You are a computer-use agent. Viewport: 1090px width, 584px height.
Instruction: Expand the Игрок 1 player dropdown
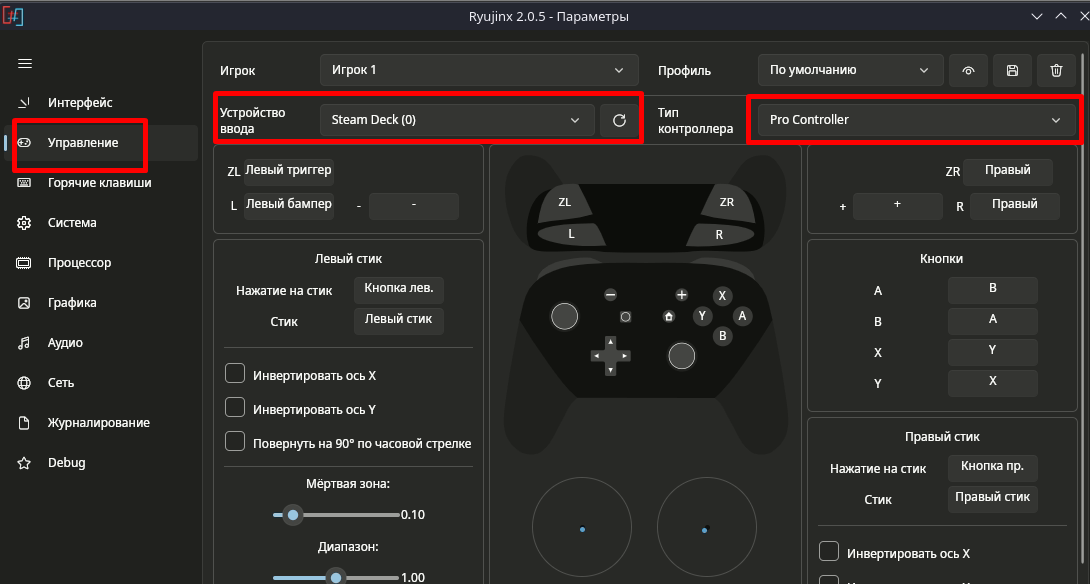coord(478,70)
